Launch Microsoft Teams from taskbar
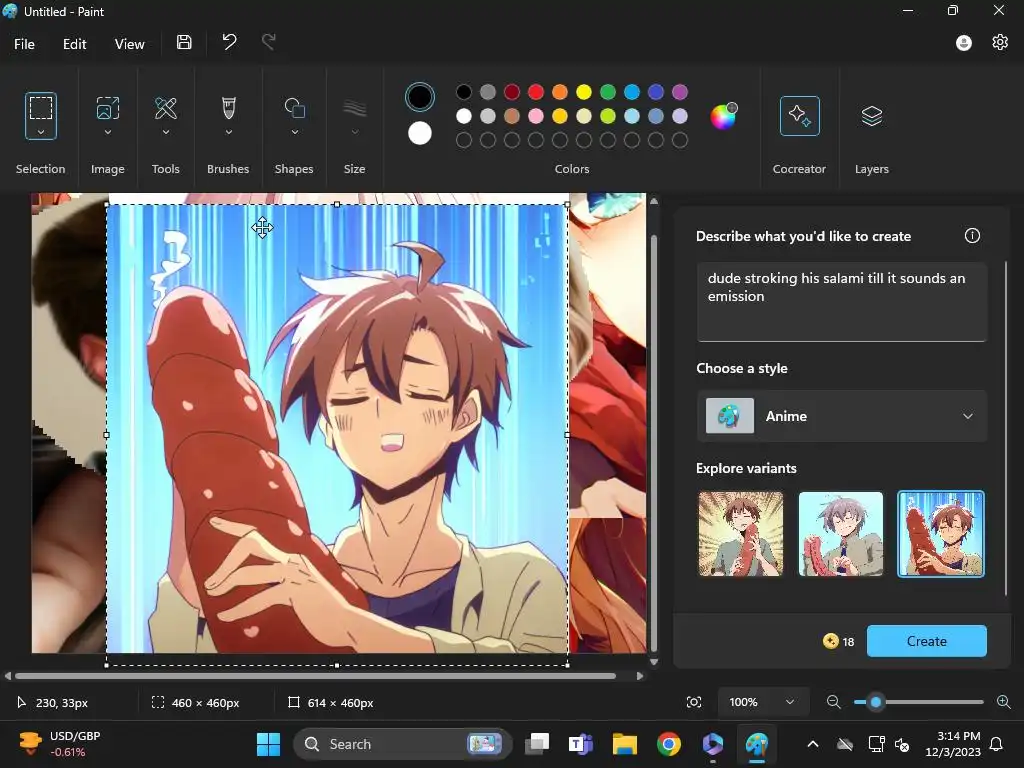 (x=581, y=744)
